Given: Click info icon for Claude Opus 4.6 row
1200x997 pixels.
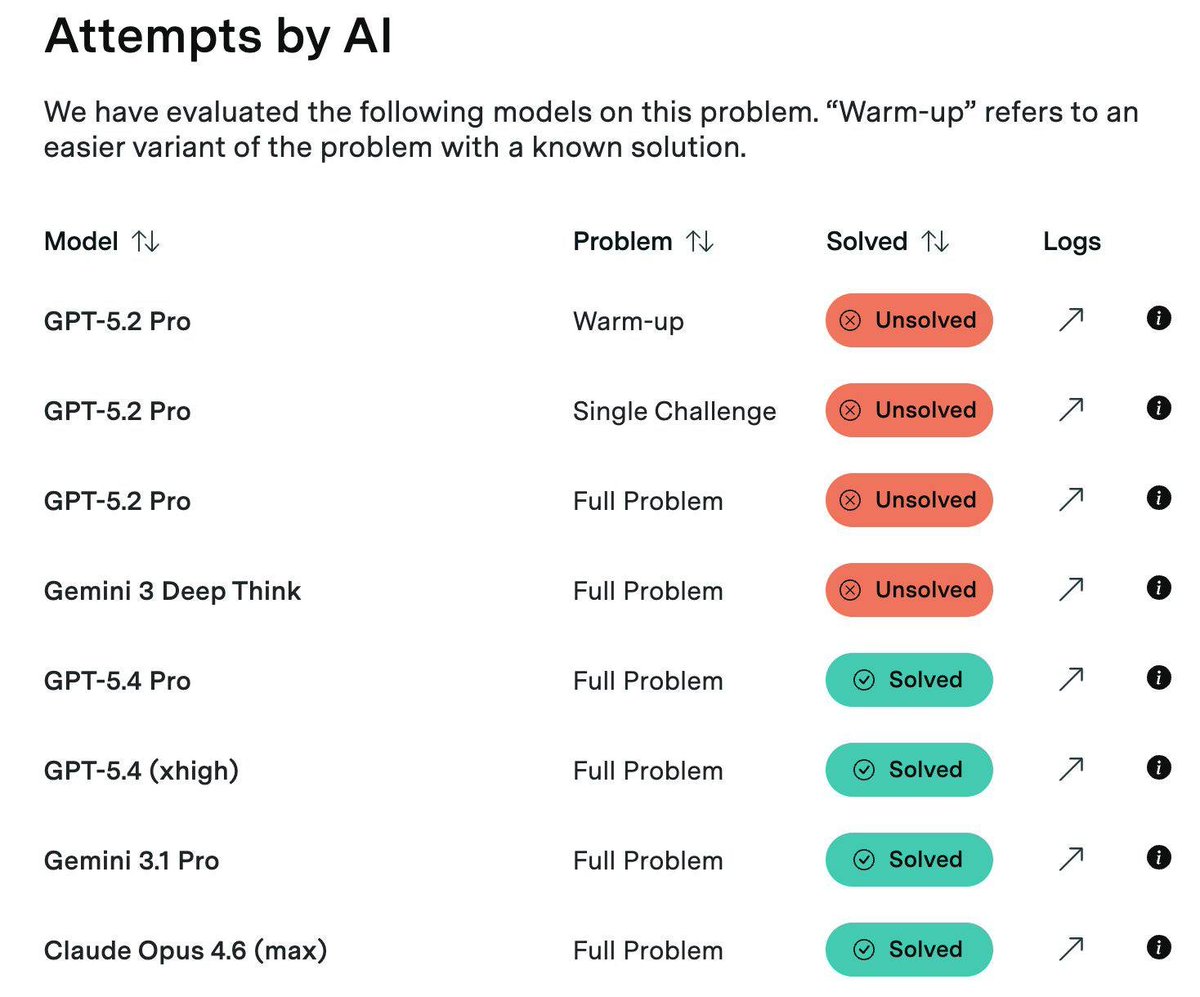Looking at the screenshot, I should (x=1158, y=948).
